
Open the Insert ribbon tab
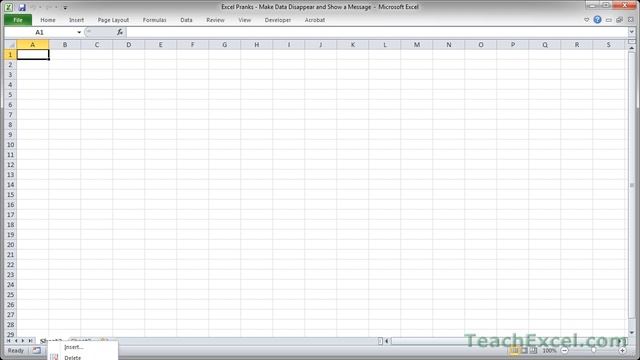(76, 20)
